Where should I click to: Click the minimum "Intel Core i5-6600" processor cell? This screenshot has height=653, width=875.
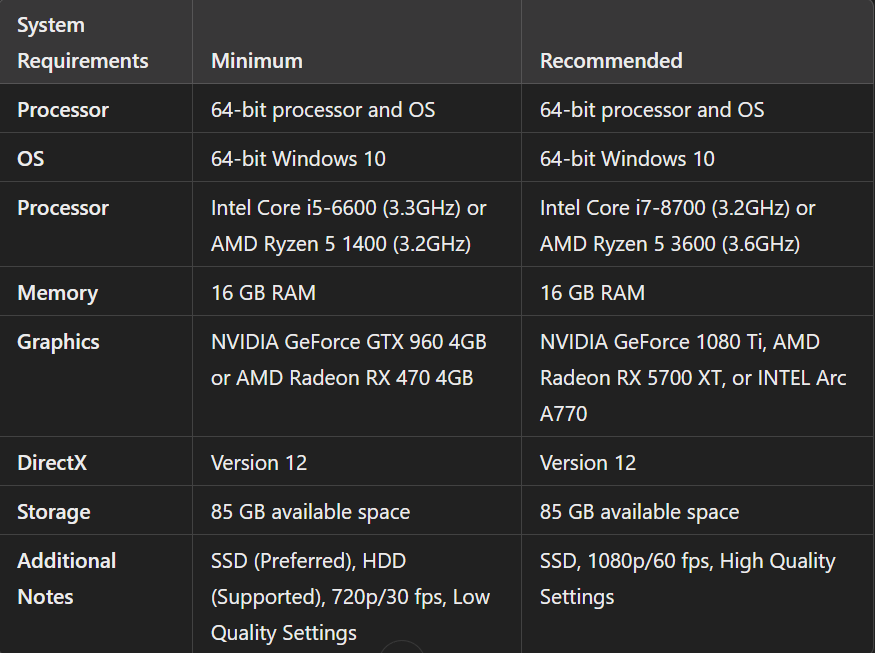coord(348,226)
